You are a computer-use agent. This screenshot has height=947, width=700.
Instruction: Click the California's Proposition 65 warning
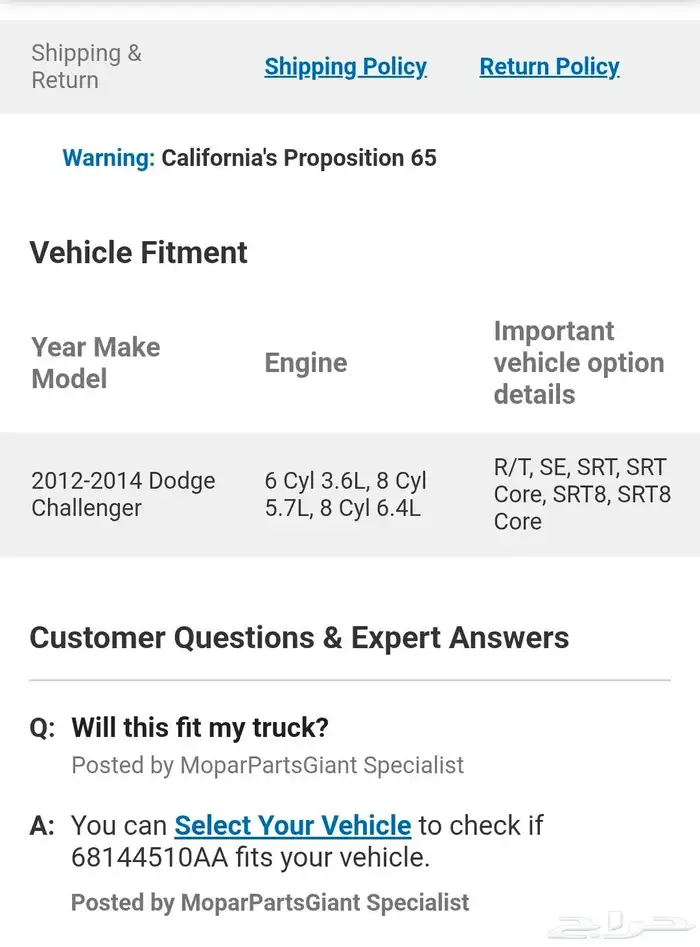click(249, 158)
